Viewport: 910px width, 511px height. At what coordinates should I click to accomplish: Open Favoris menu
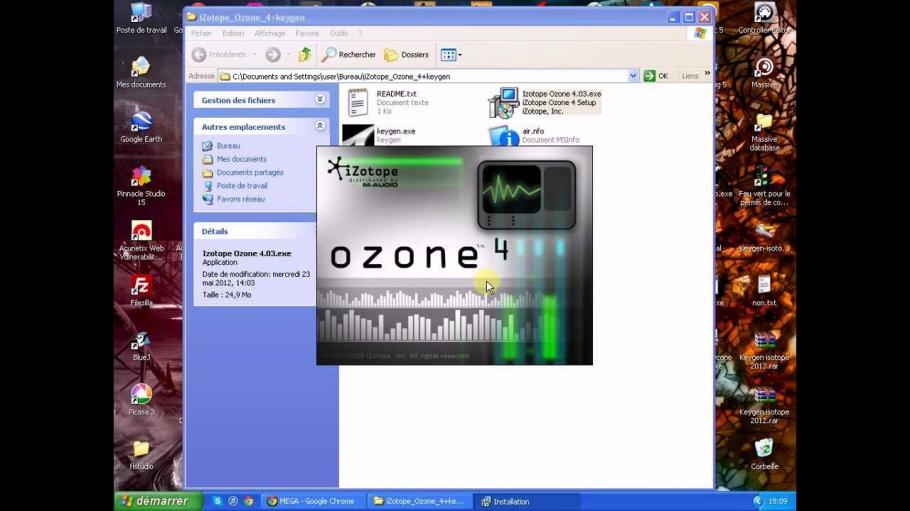(x=307, y=34)
